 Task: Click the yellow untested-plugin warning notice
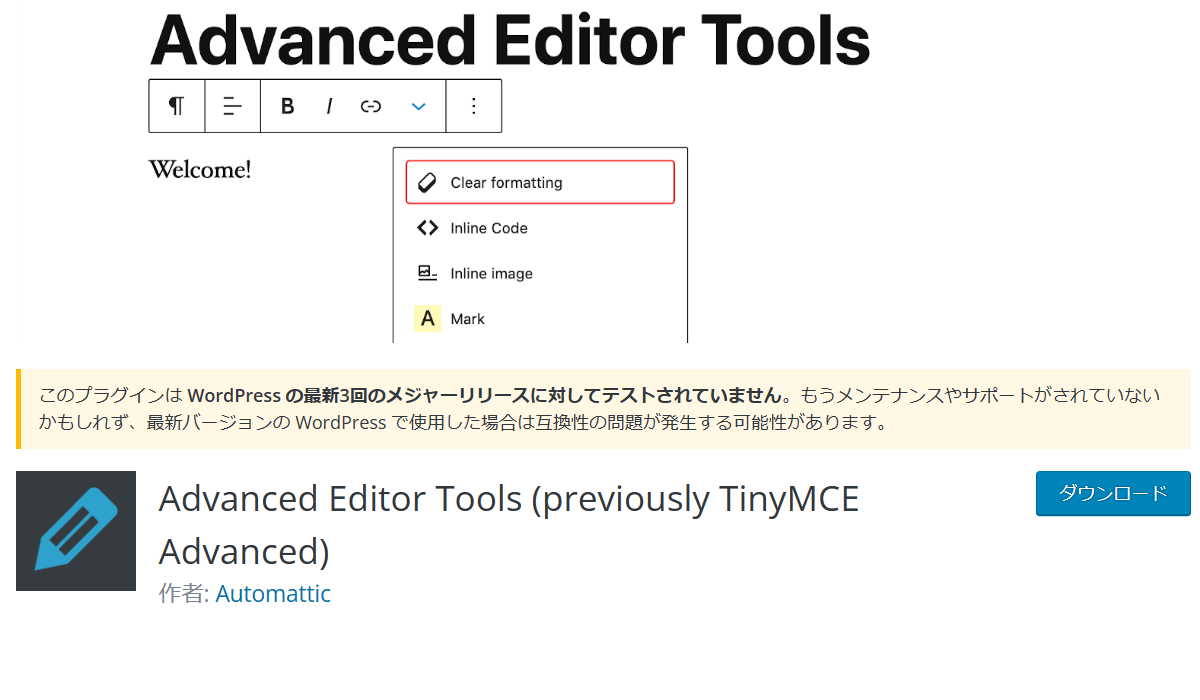point(604,409)
